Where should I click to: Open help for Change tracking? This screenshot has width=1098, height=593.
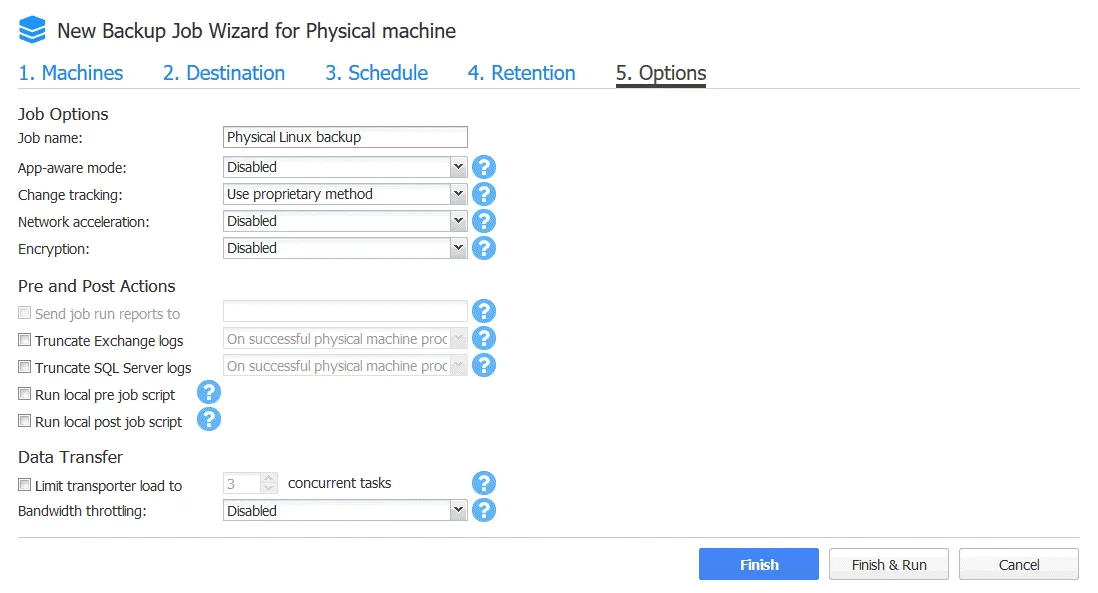(484, 194)
